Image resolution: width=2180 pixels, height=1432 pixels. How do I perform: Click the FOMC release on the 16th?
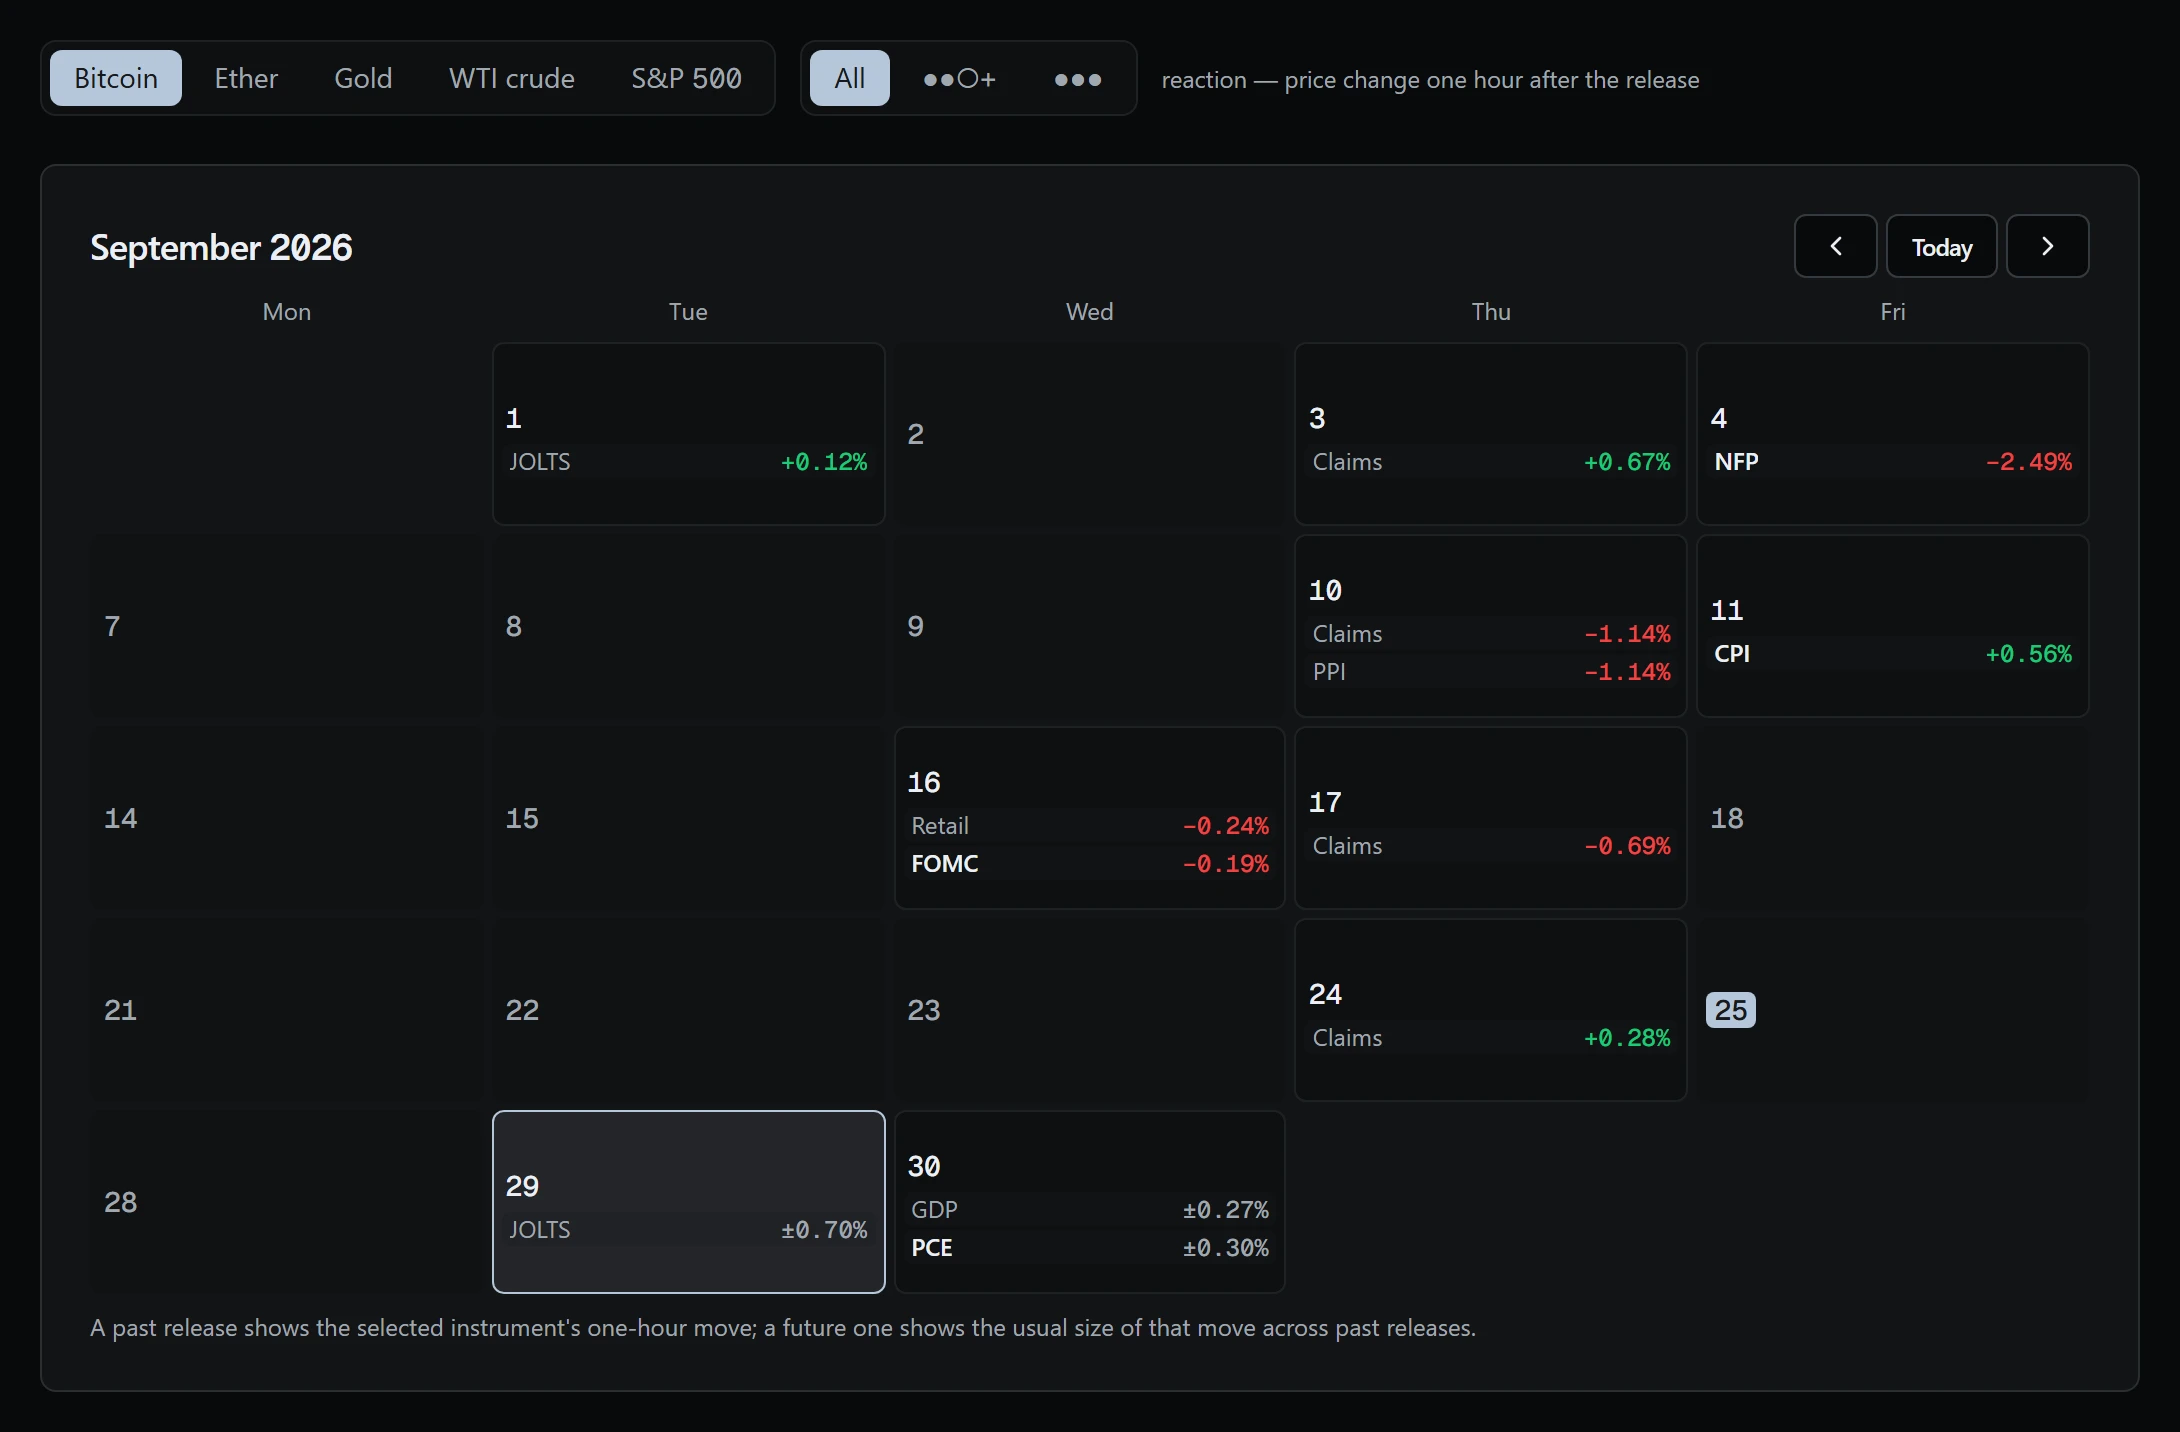1090,864
